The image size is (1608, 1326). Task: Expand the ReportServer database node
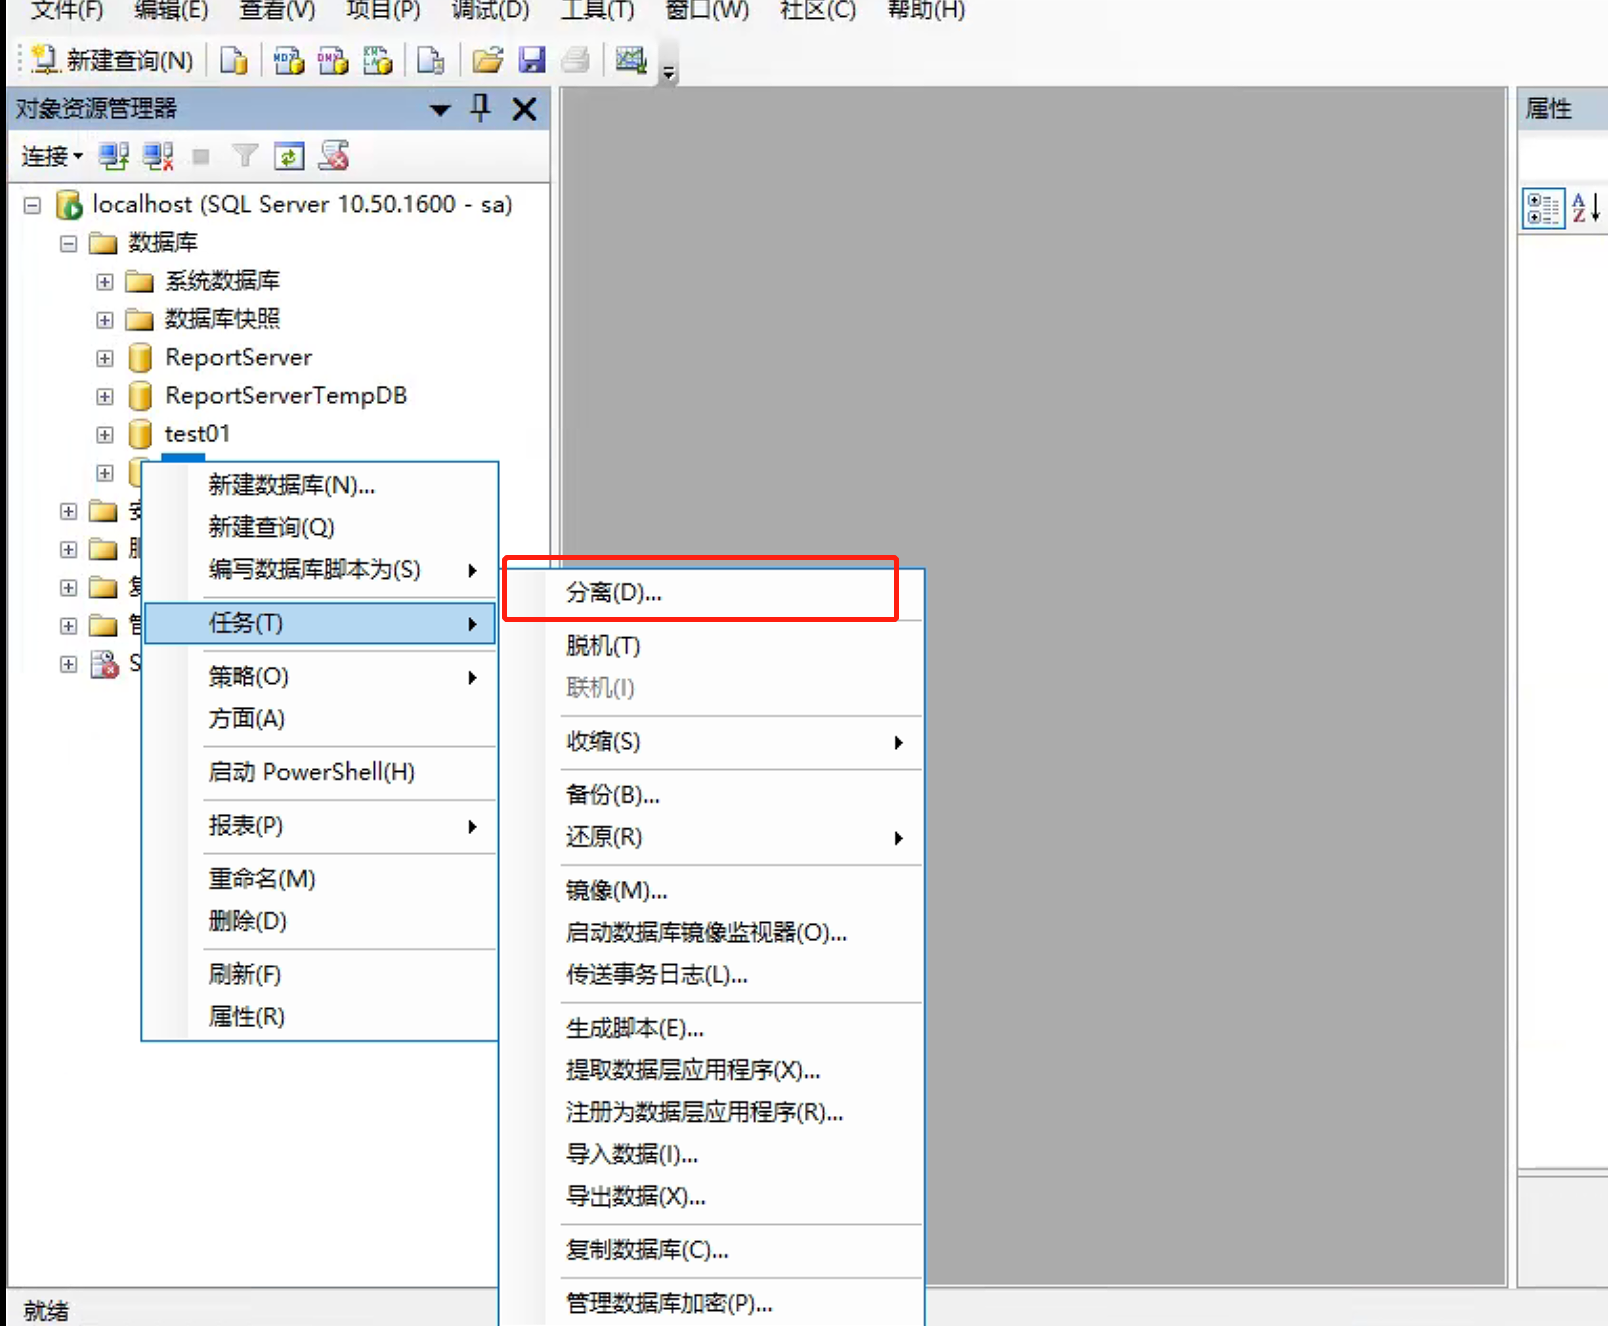coord(105,358)
